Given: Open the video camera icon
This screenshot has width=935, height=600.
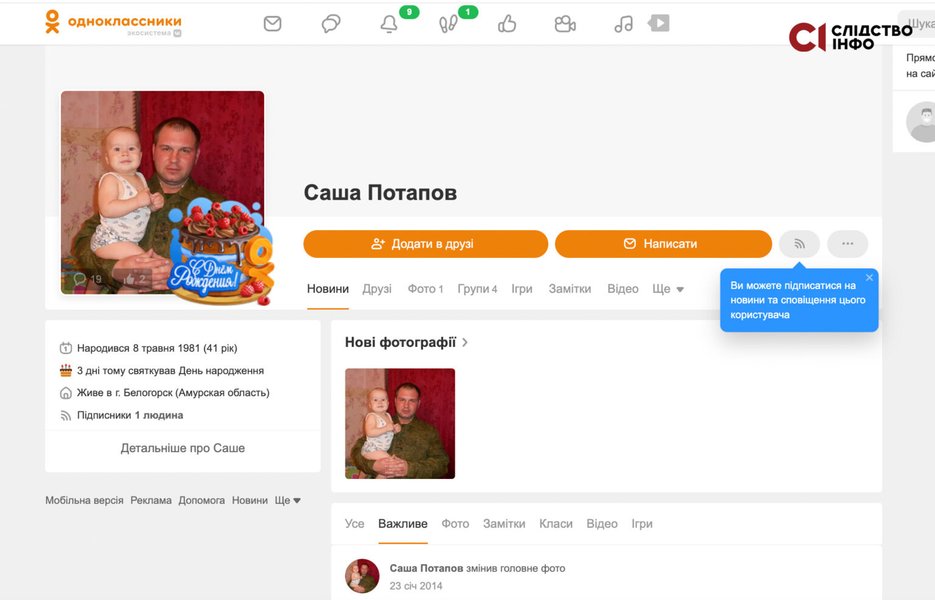Looking at the screenshot, I should point(565,24).
